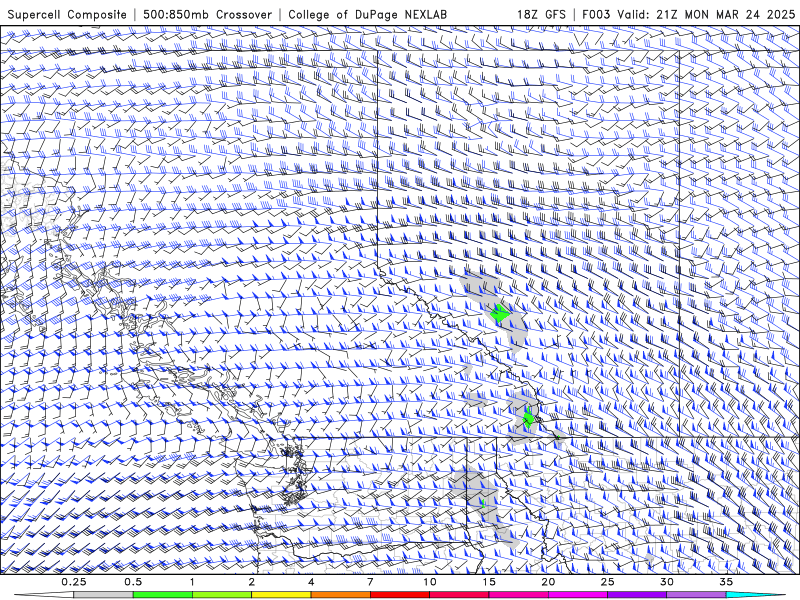Viewport: 800px width, 600px height.
Task: Select the gray 0.25–0.5 colorbar segment
Action: (x=103, y=595)
